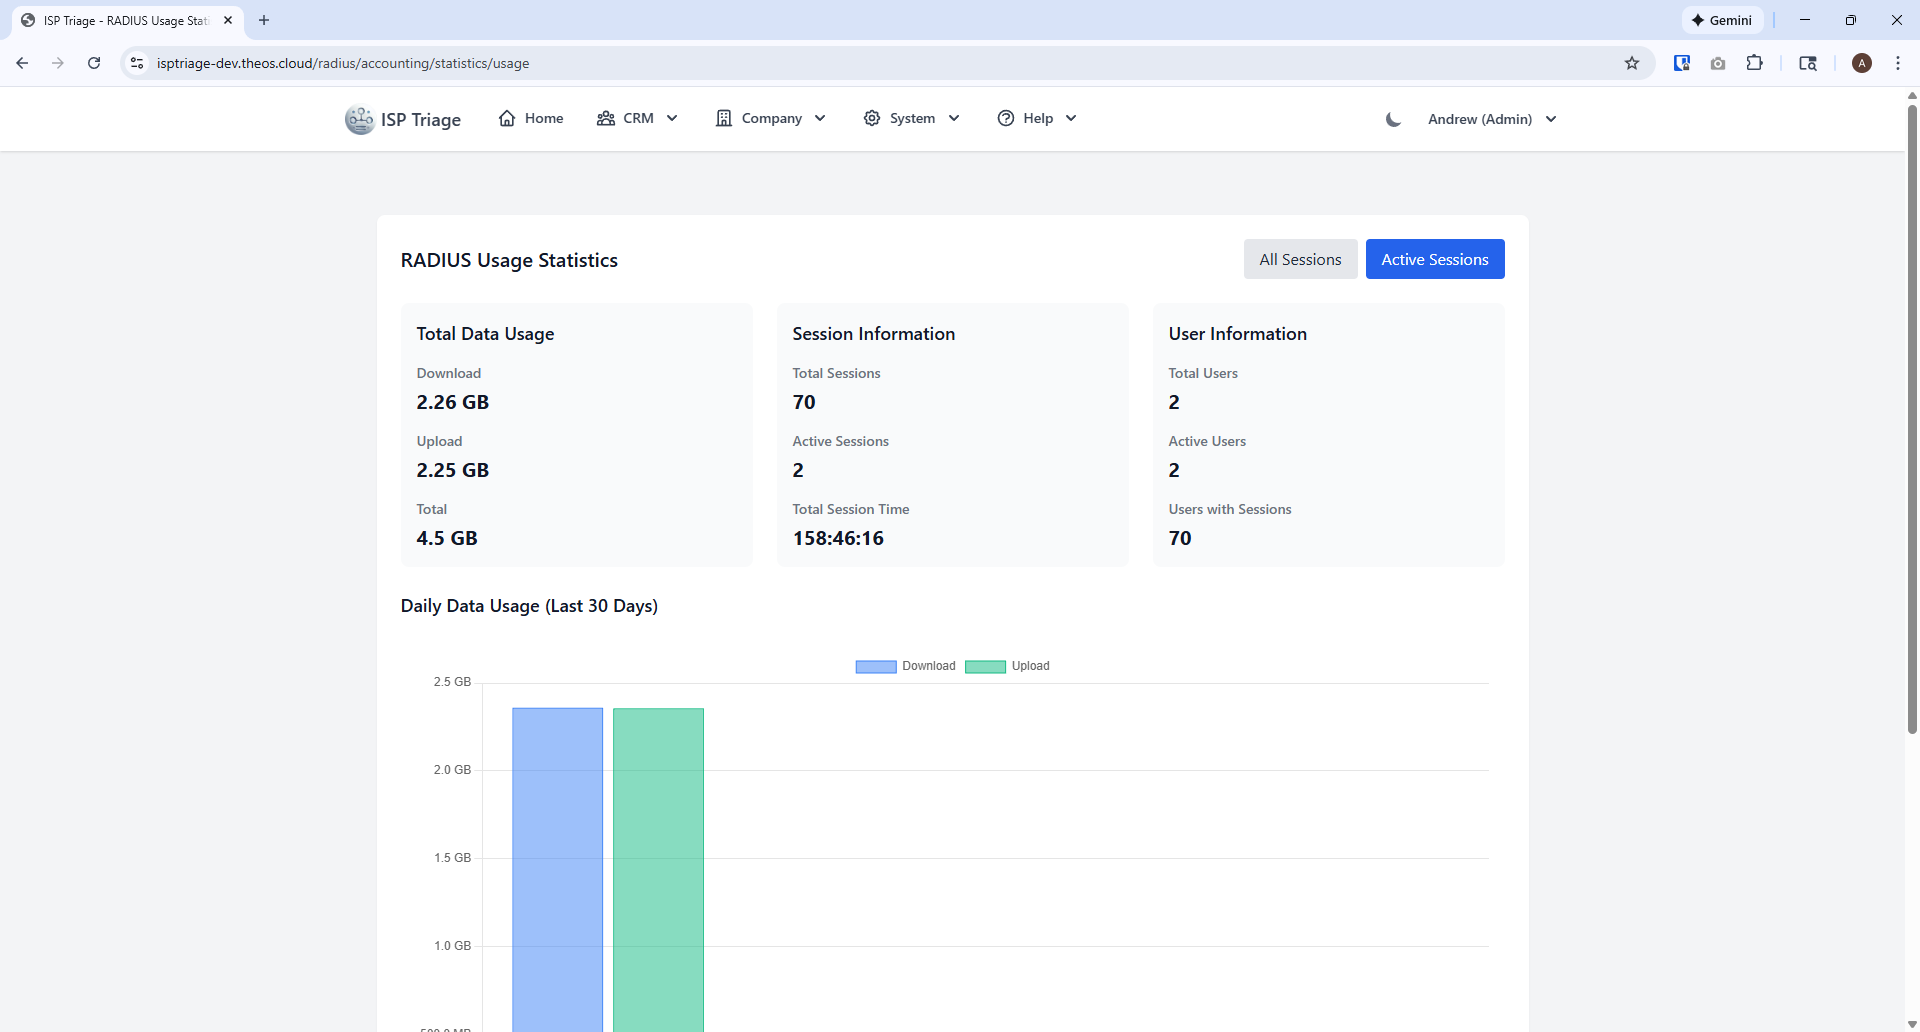Image resolution: width=1920 pixels, height=1032 pixels.
Task: Expand the Andrew (Admin) user menu chevron
Action: point(1551,119)
